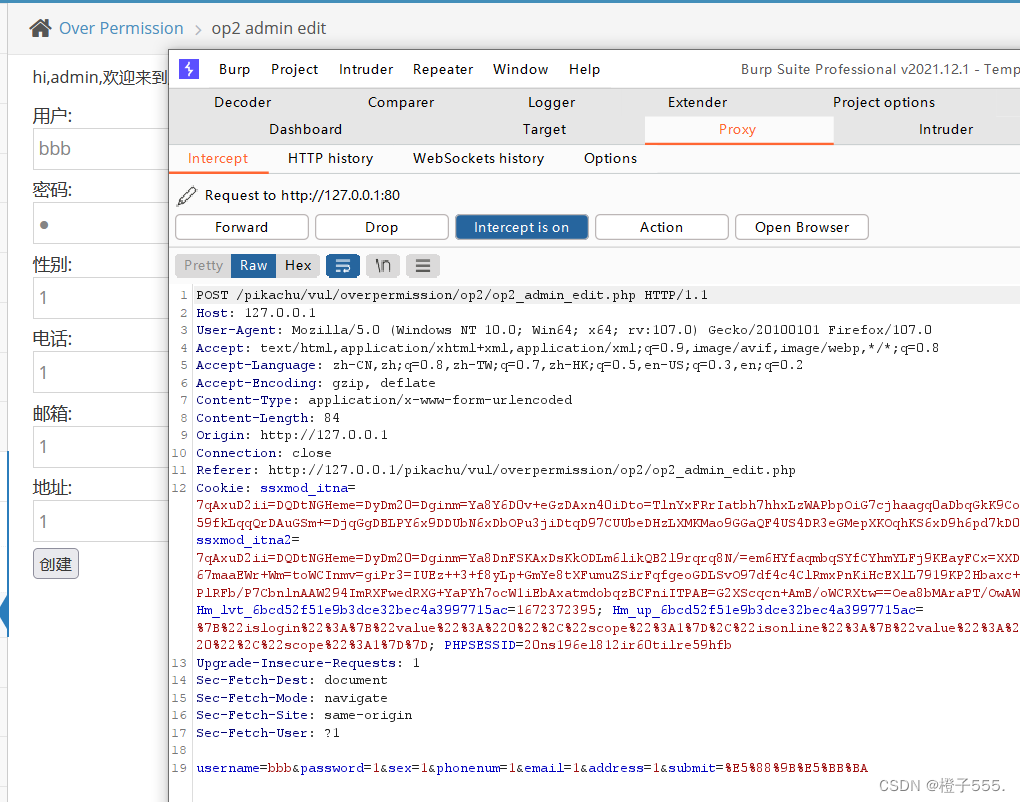
Task: Select the Proxy tab
Action: tap(739, 129)
